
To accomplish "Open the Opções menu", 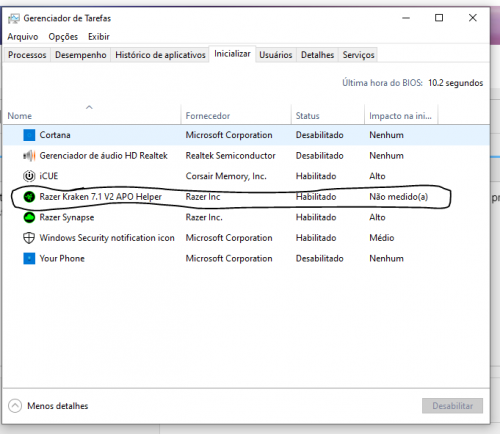I will [x=63, y=37].
